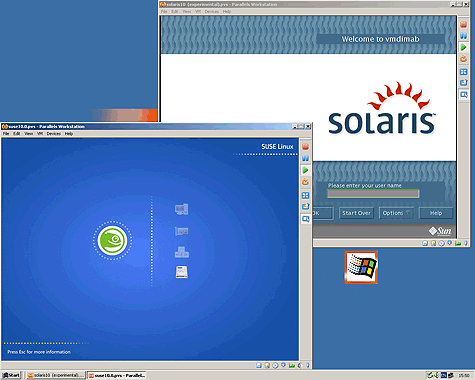The height and width of the screenshot is (380, 475).
Task: Open the Options dropdown on Solaris login
Action: 396,213
